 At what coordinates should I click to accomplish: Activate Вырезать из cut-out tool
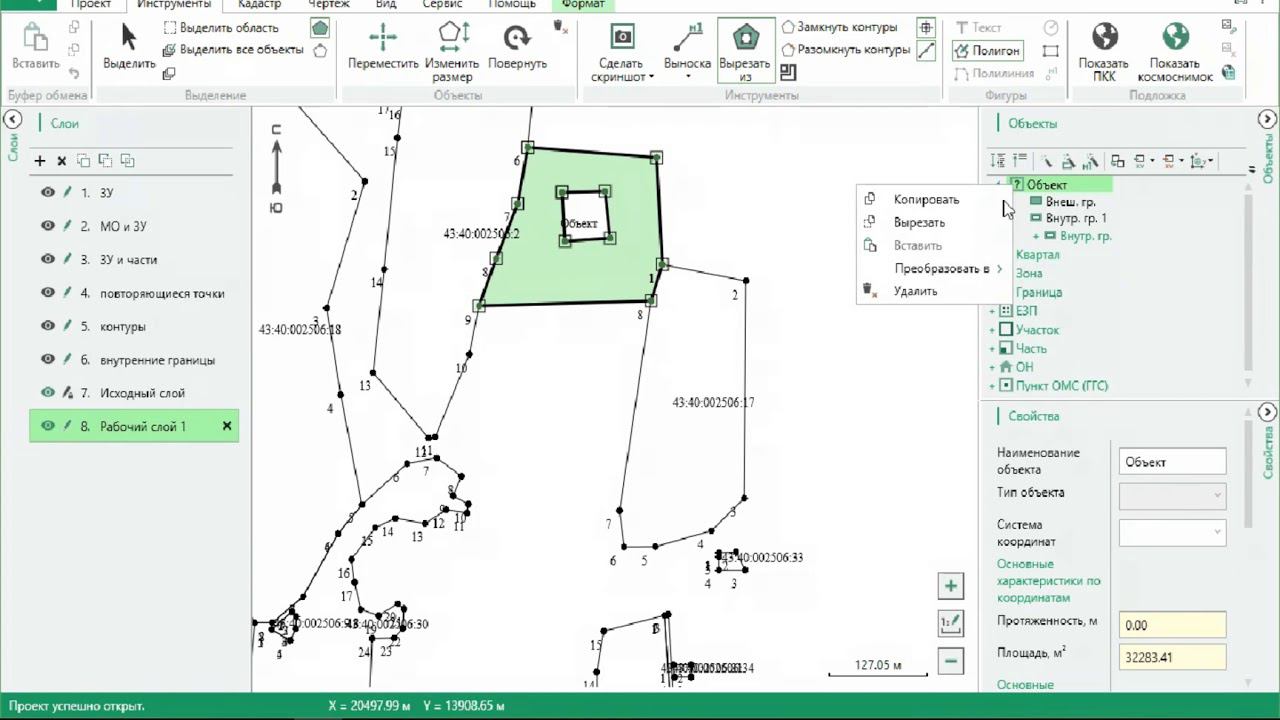click(745, 52)
